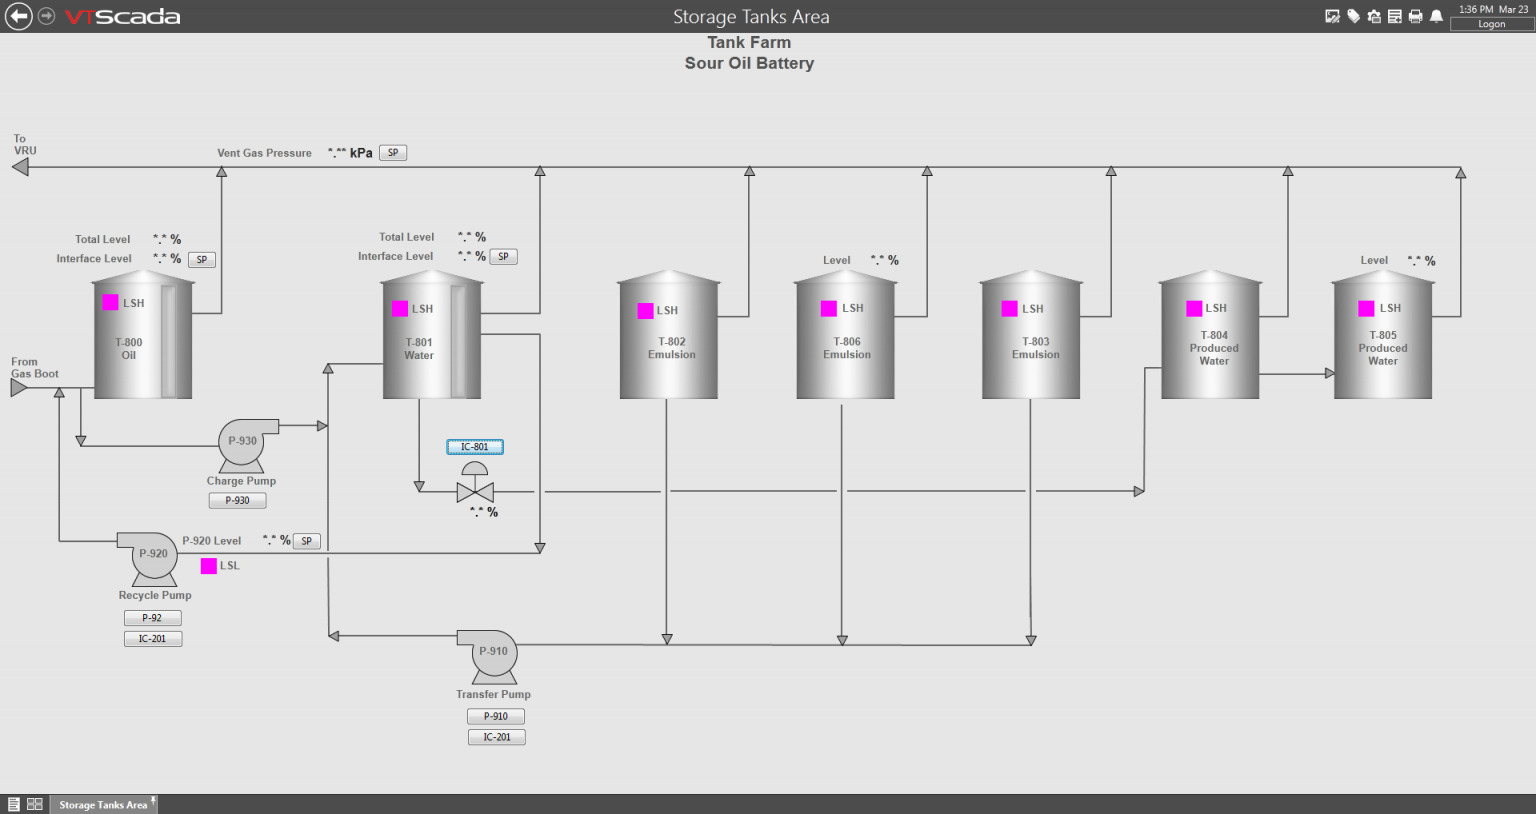The width and height of the screenshot is (1536, 814).
Task: Open the page grid overview icon
Action: tap(34, 803)
